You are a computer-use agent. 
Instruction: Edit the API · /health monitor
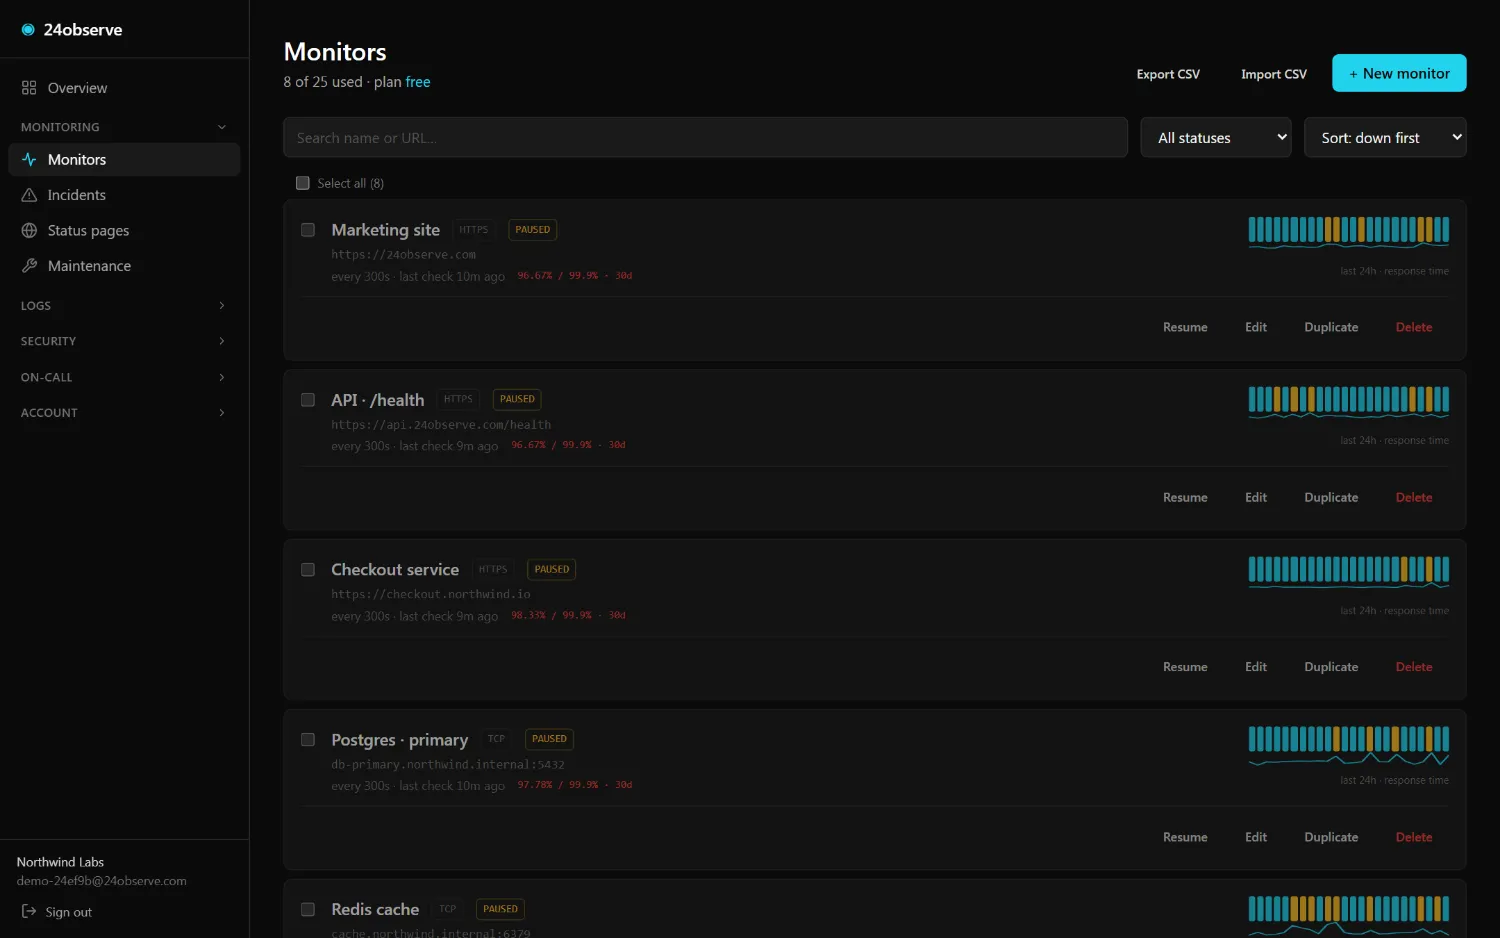1256,497
